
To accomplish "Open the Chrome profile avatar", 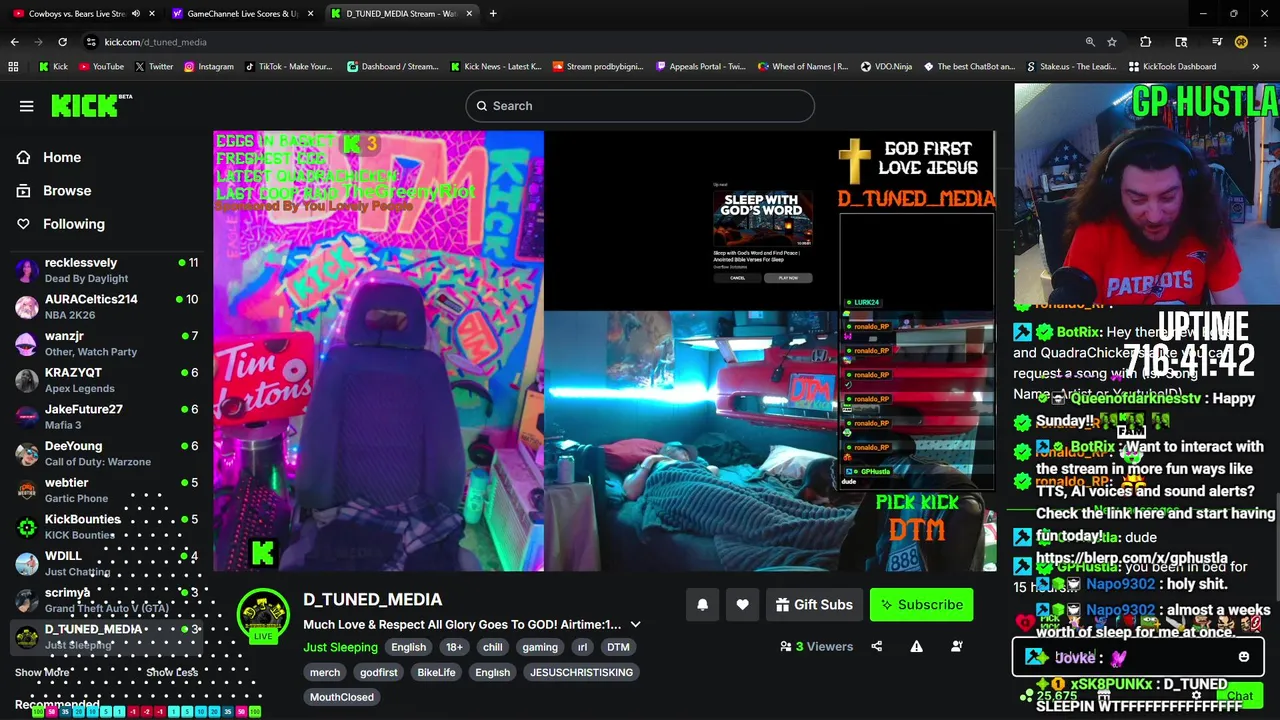I will (x=1241, y=42).
